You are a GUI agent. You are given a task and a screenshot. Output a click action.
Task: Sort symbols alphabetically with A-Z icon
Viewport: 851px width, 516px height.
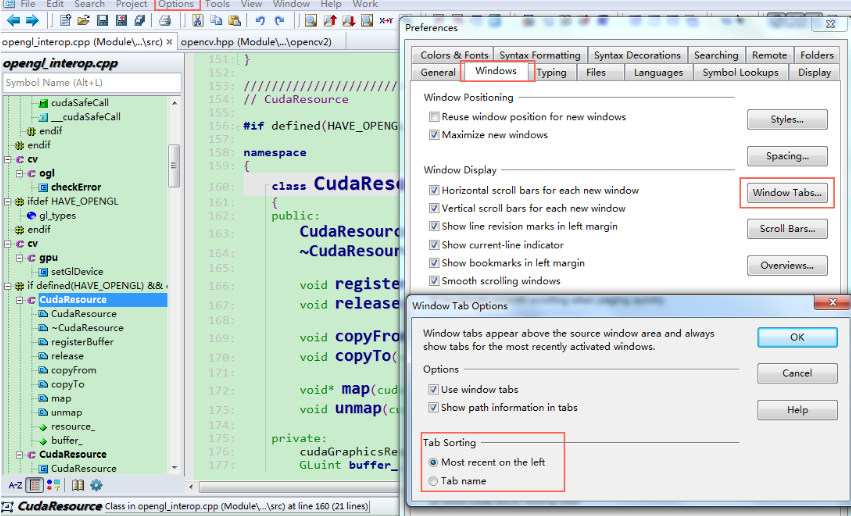(x=15, y=485)
